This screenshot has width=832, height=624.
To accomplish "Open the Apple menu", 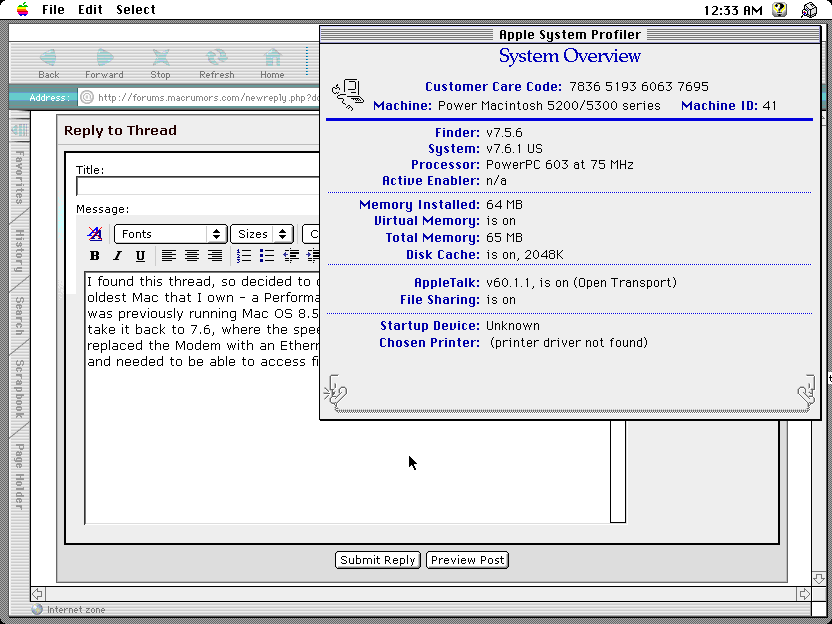I will [x=21, y=10].
